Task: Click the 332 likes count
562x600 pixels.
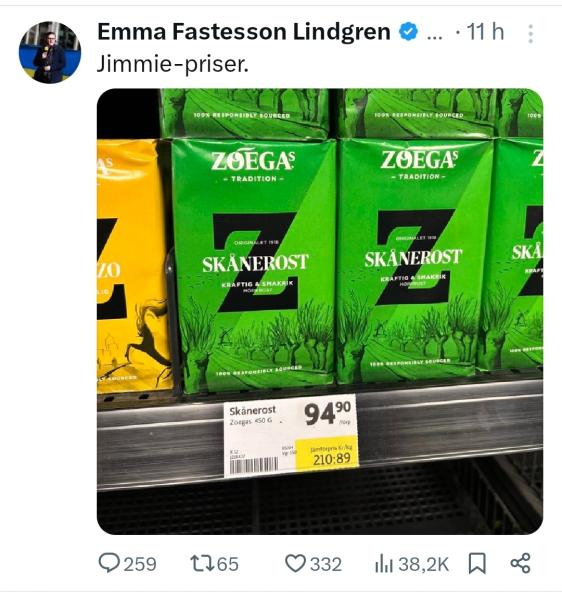Action: [326, 564]
